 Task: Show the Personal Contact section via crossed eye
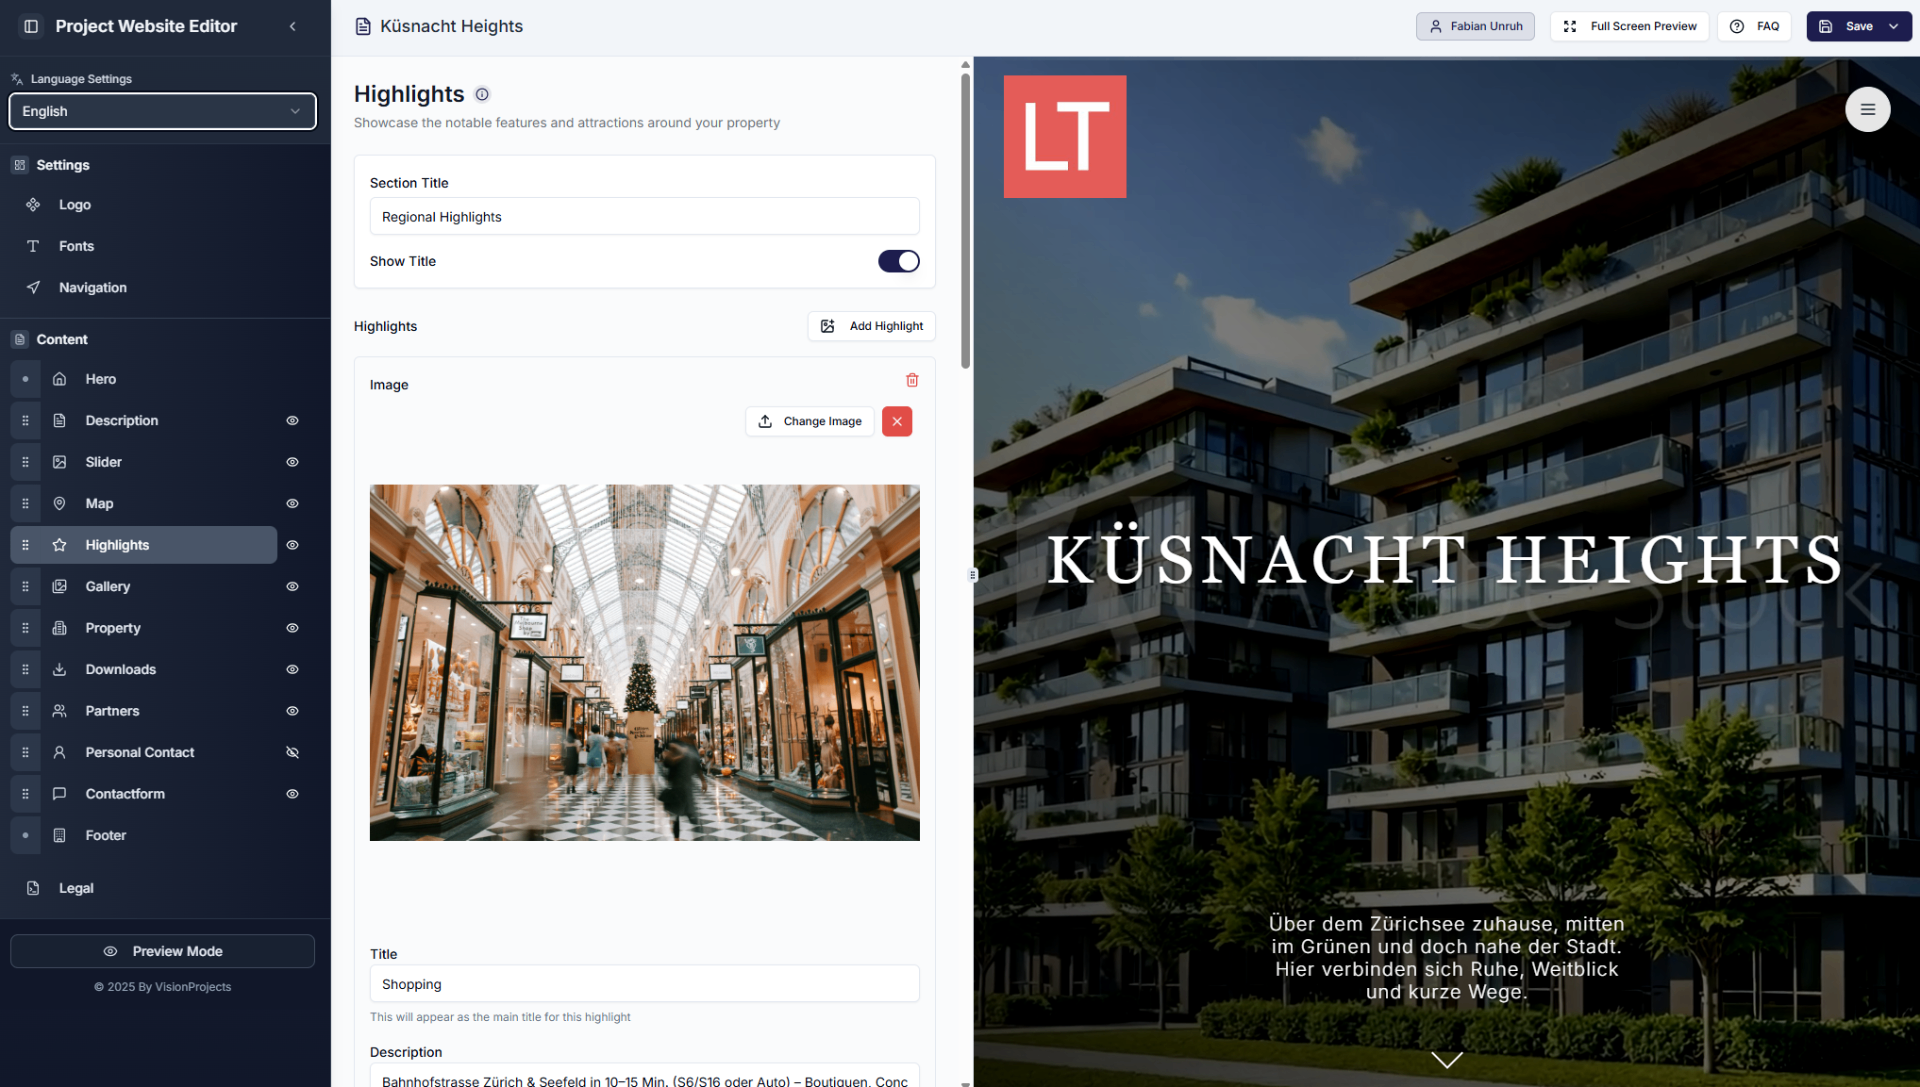pyautogui.click(x=292, y=752)
